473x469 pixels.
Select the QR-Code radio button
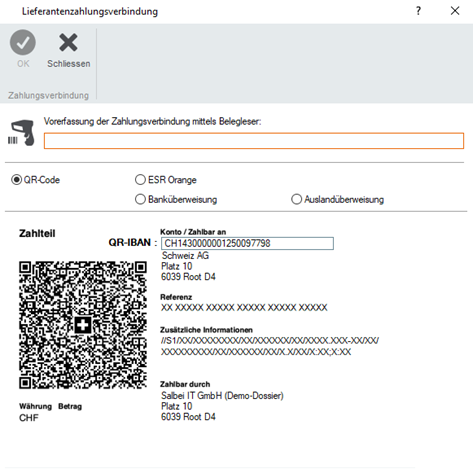[x=16, y=180]
